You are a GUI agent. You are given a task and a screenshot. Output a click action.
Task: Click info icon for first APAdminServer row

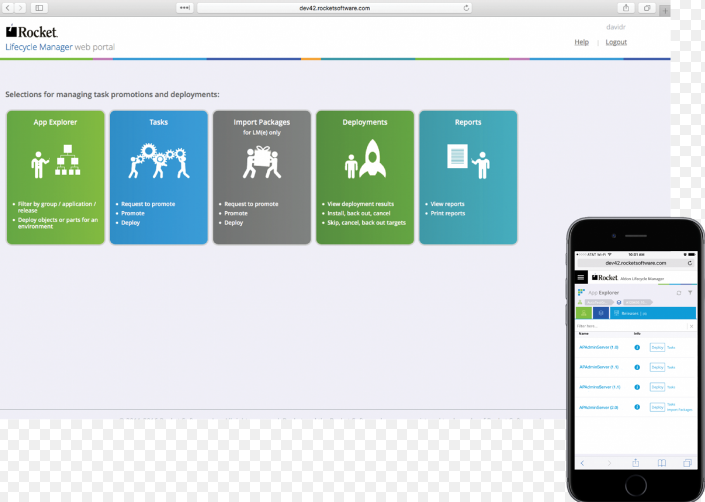637,347
